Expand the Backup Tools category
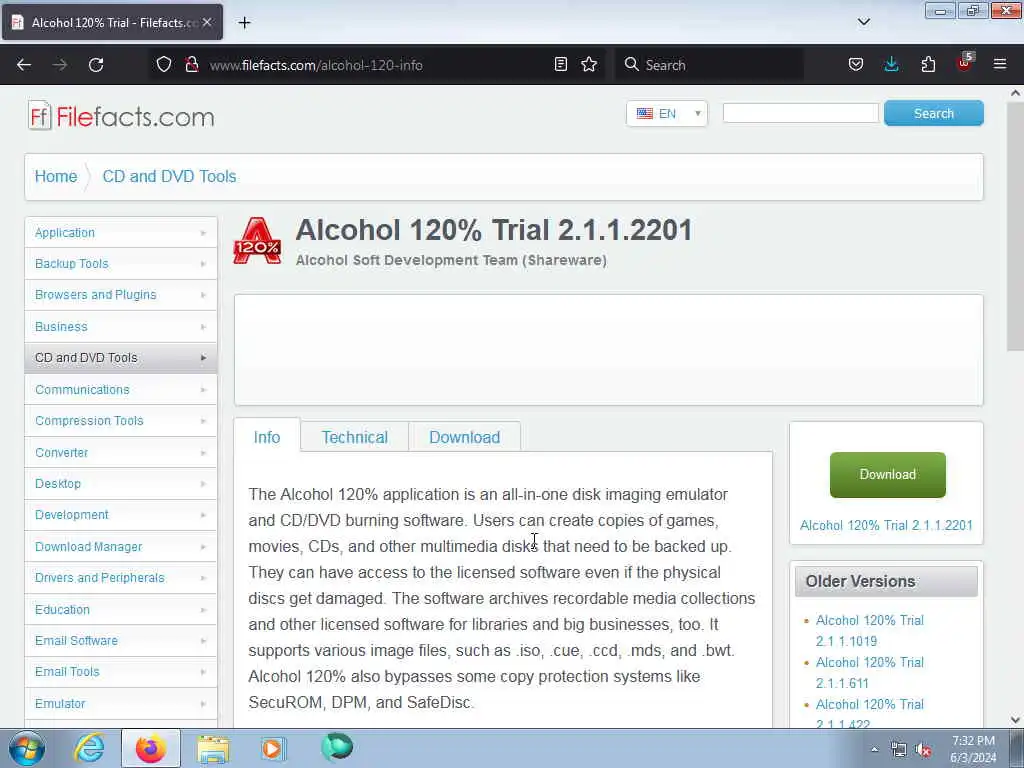 (x=121, y=264)
